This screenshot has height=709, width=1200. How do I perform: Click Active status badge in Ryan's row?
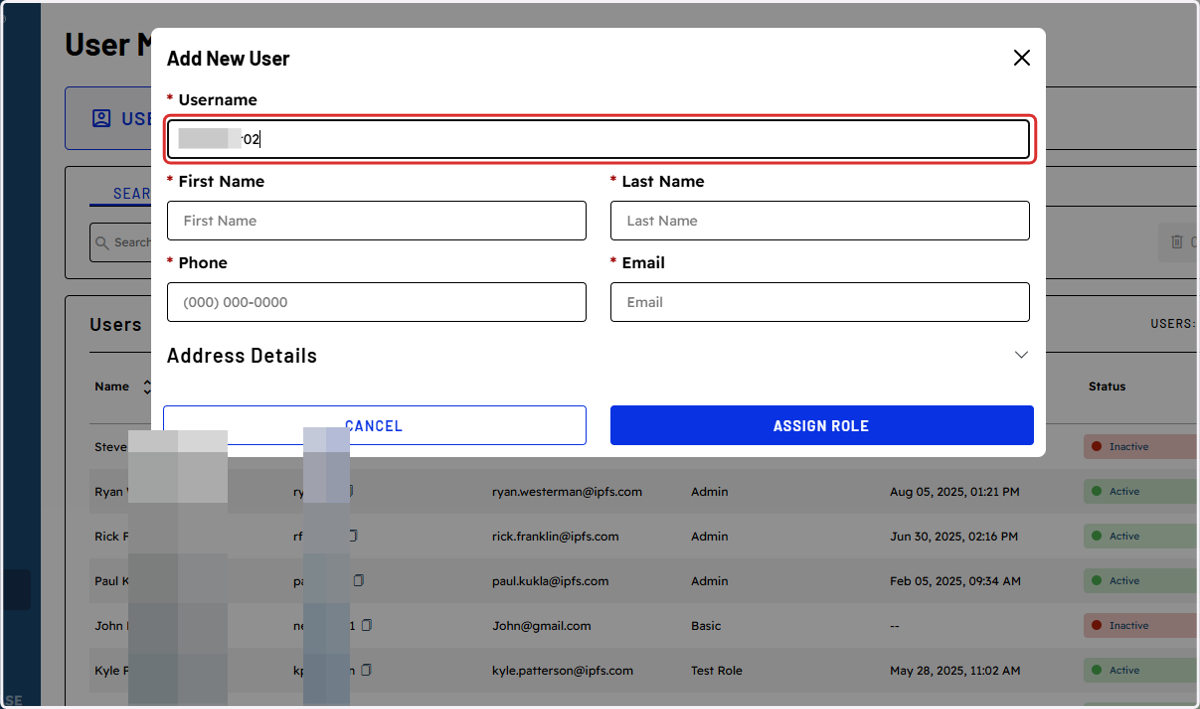pyautogui.click(x=1141, y=492)
